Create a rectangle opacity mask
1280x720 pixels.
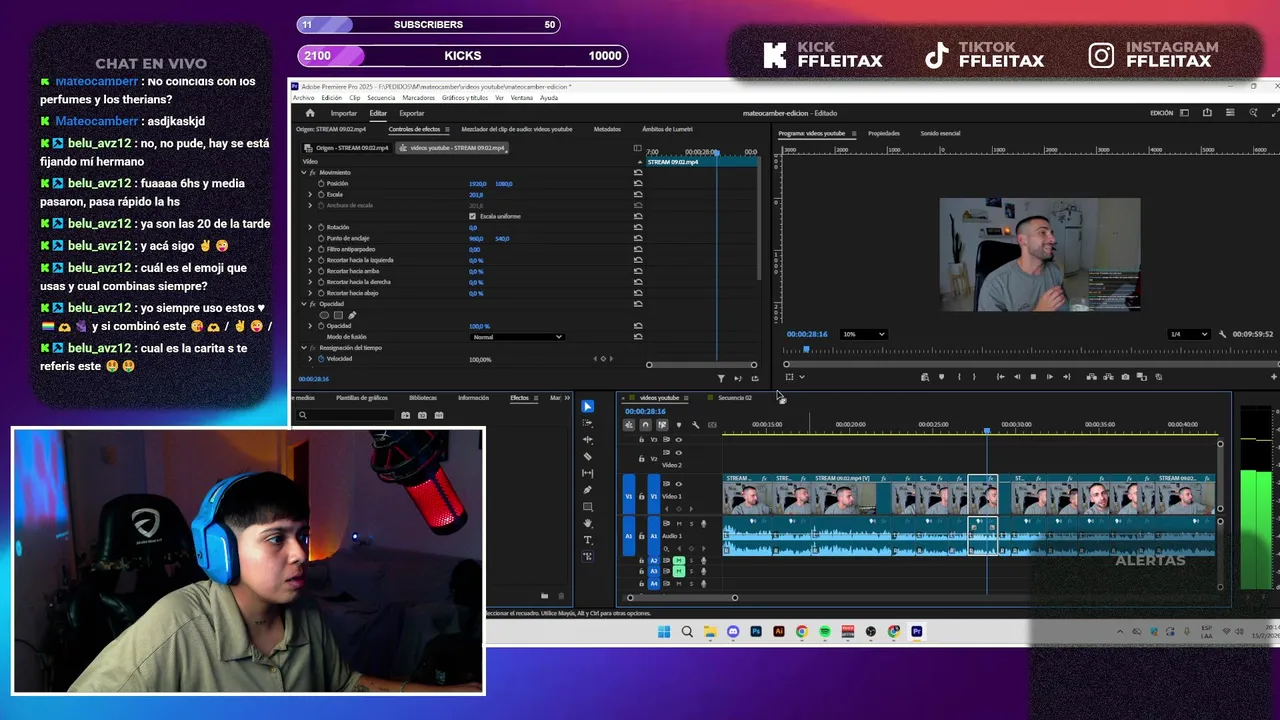point(338,315)
